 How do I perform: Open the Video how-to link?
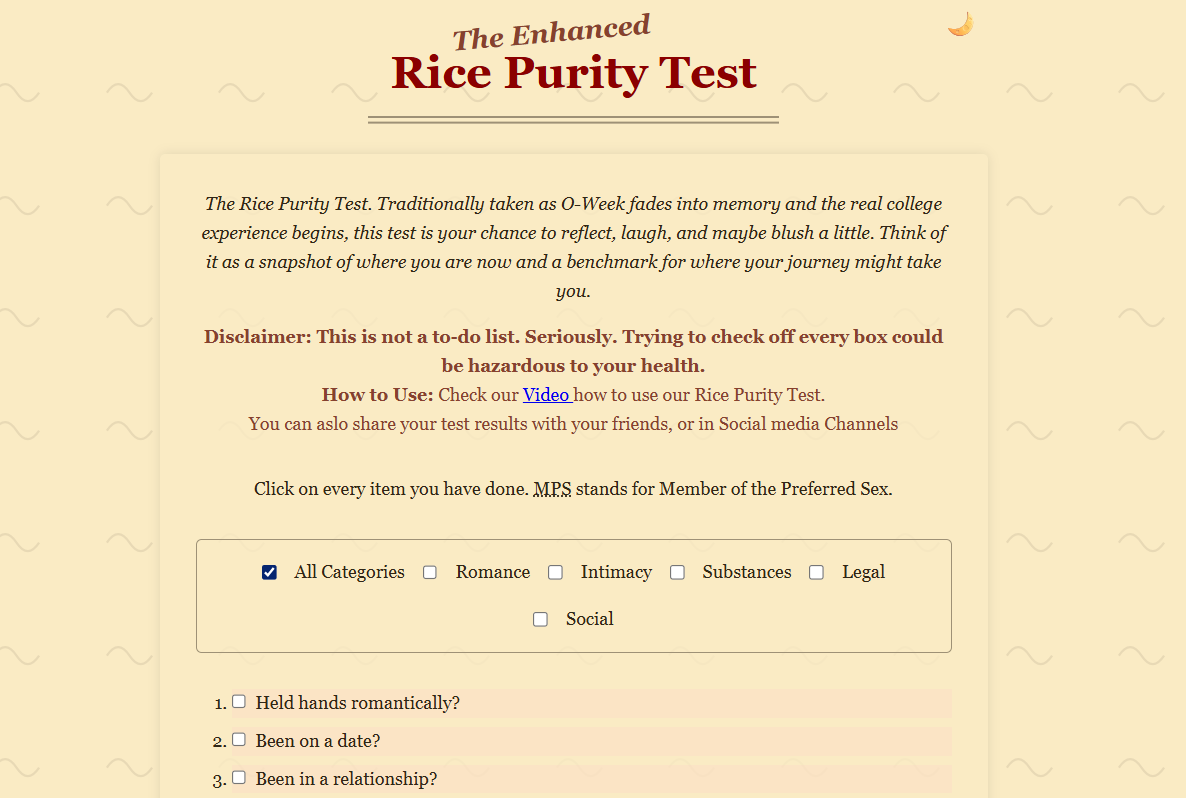tap(546, 394)
